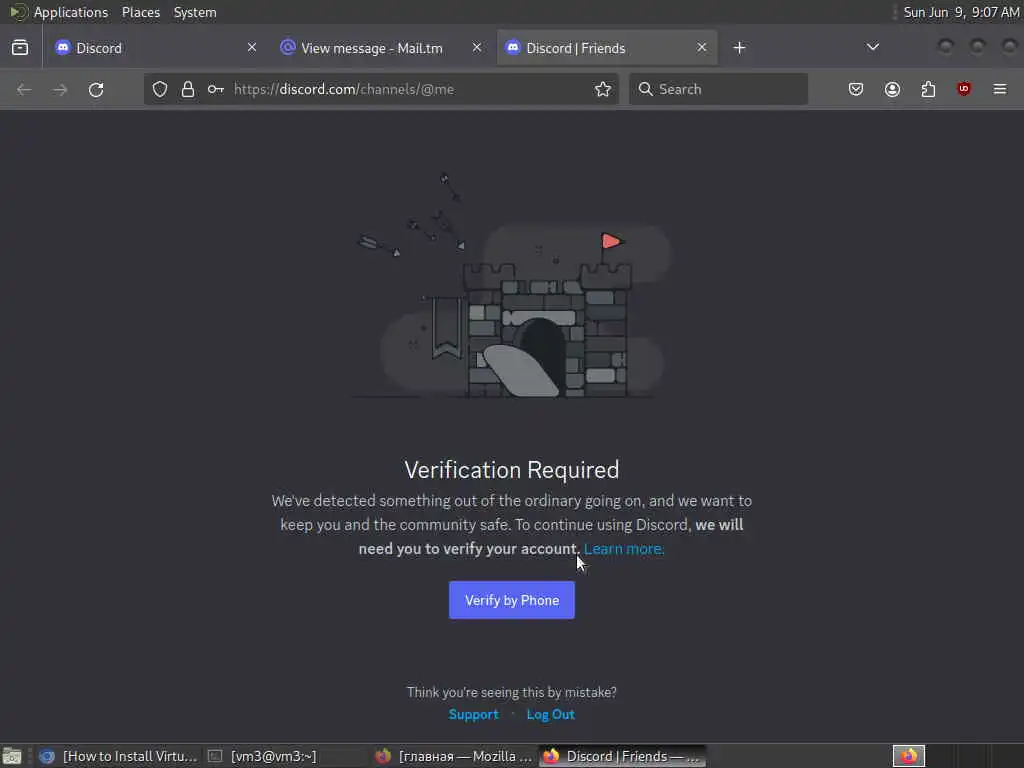Open the Places menu

point(141,12)
